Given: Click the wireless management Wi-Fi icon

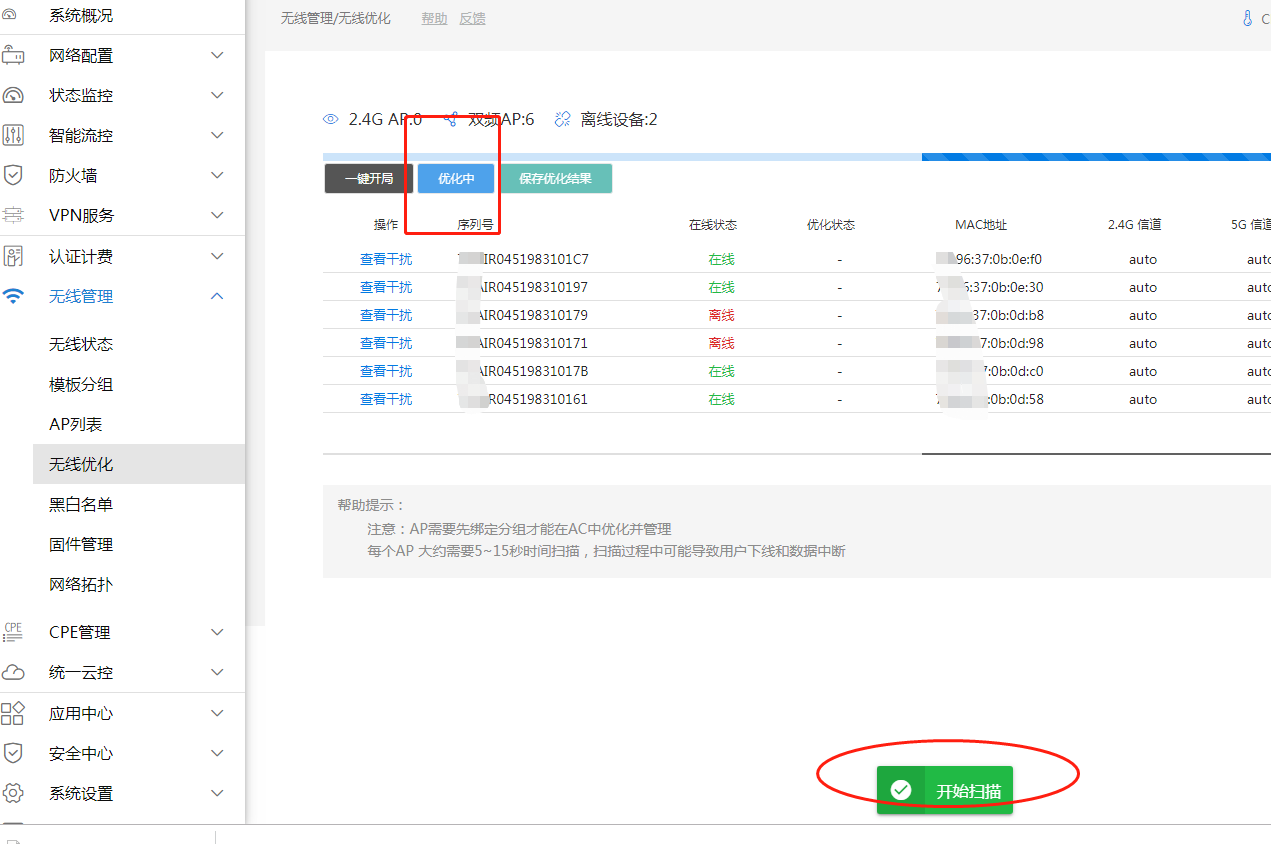Looking at the screenshot, I should [13, 296].
